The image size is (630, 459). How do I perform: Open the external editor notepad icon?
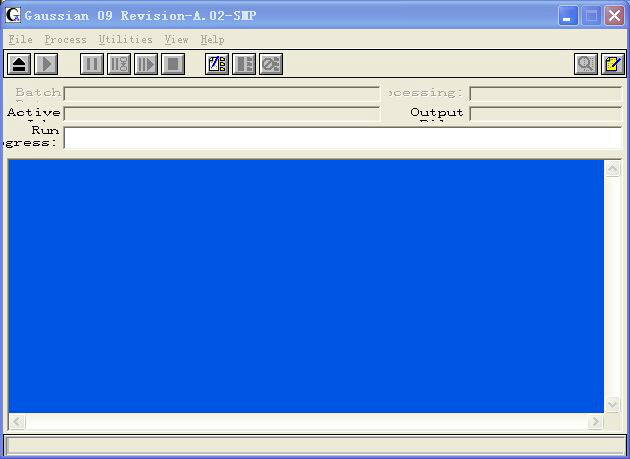(613, 64)
